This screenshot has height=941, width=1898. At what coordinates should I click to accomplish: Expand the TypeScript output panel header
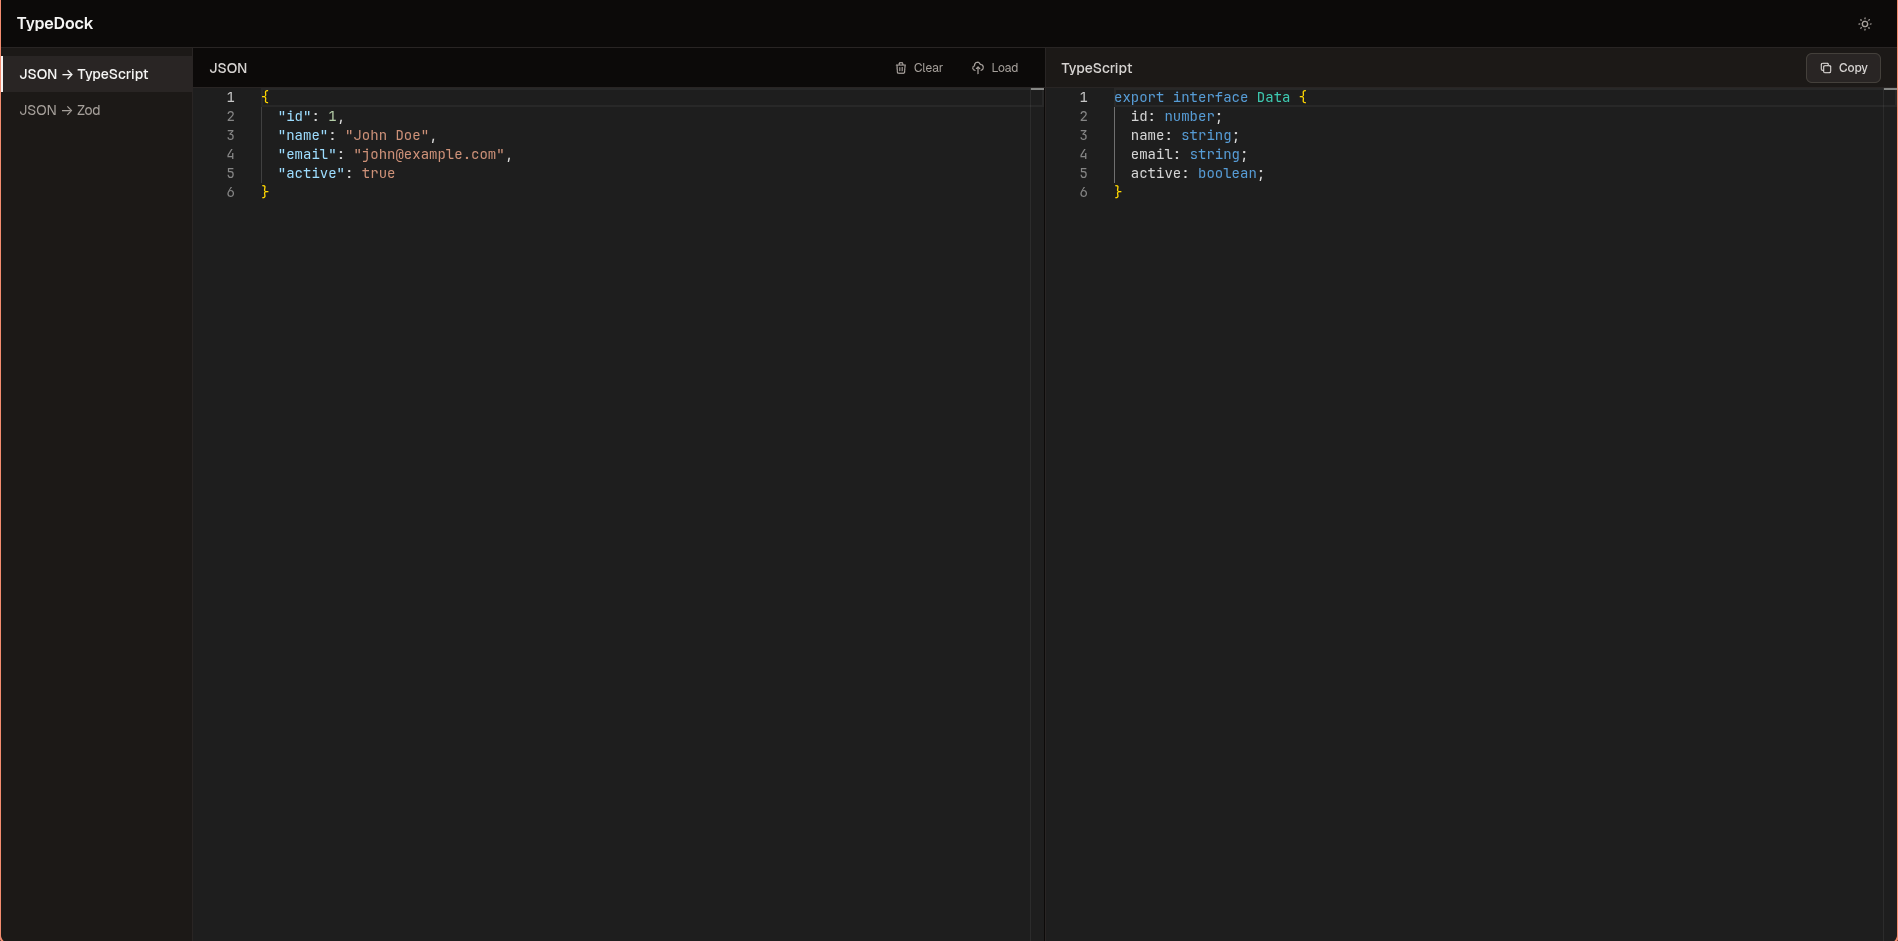[1096, 68]
